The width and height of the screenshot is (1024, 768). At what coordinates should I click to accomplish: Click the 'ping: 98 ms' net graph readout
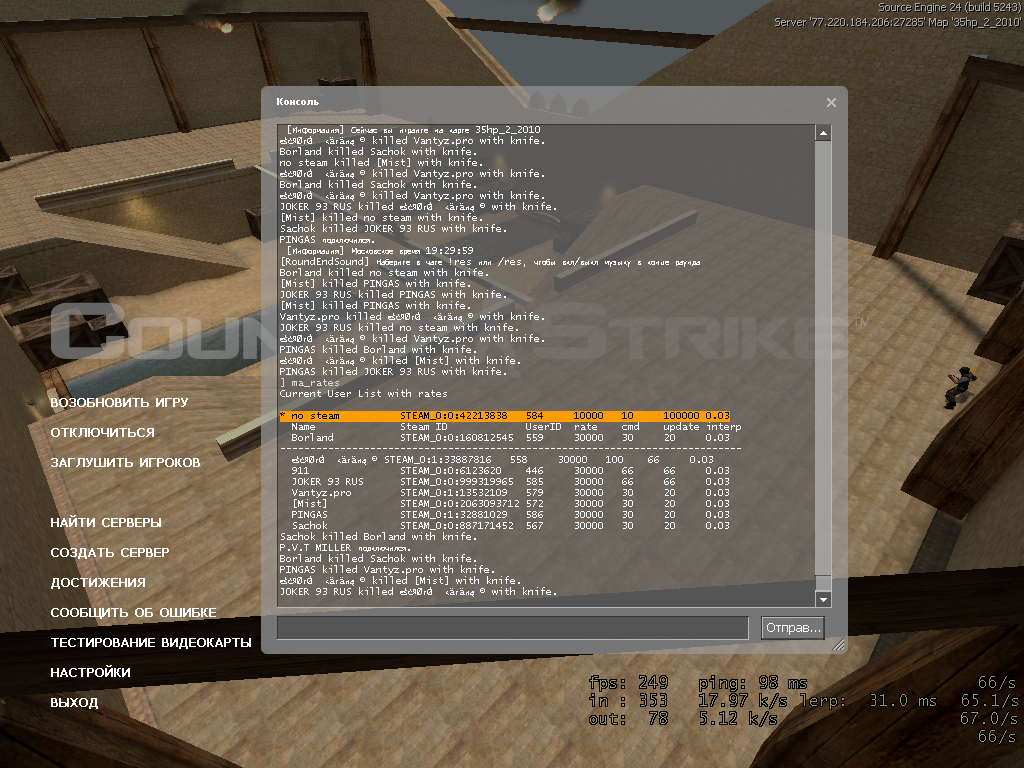[x=753, y=683]
